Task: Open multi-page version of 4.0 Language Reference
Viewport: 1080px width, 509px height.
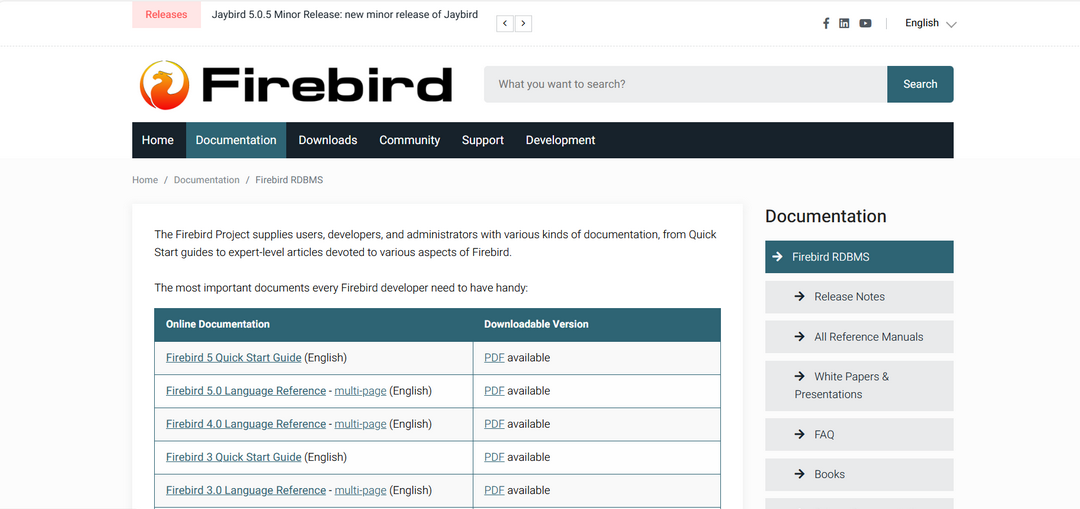Action: 360,424
